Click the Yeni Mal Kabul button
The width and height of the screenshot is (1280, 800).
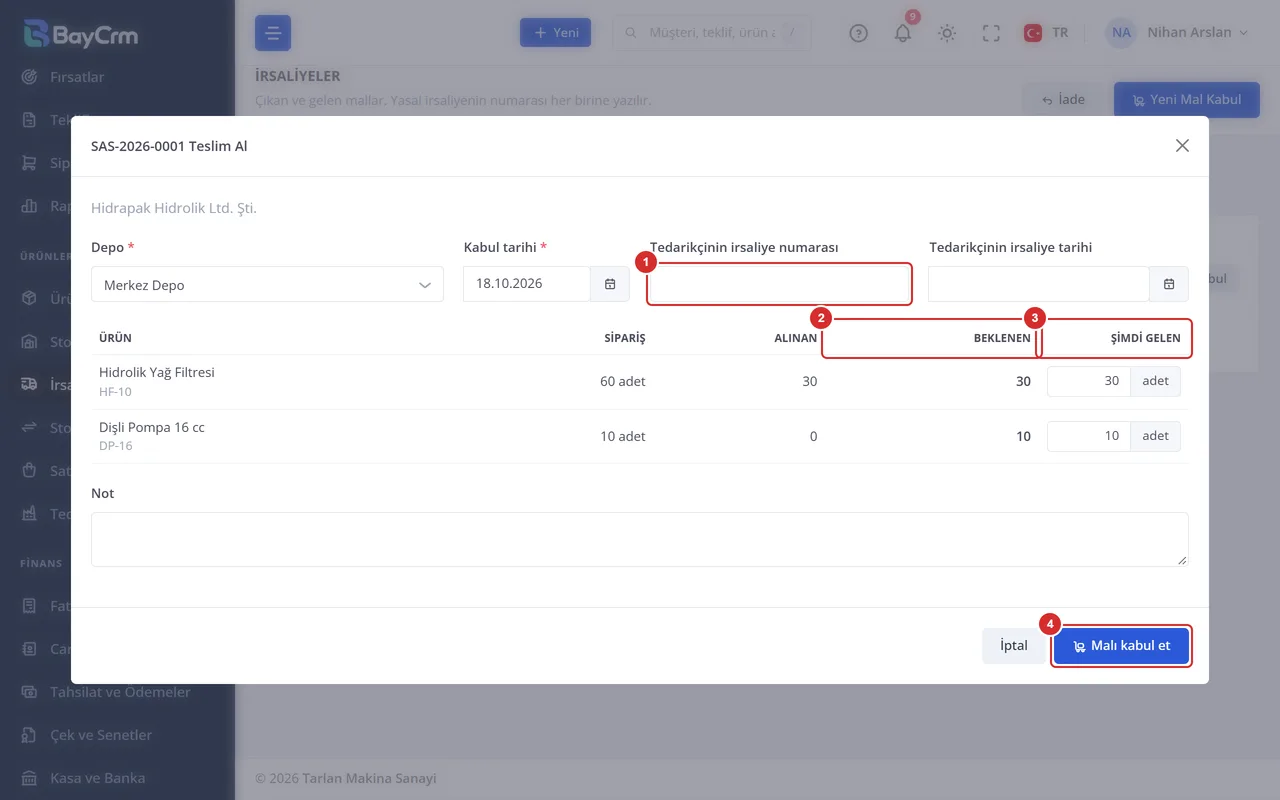[x=1187, y=100]
